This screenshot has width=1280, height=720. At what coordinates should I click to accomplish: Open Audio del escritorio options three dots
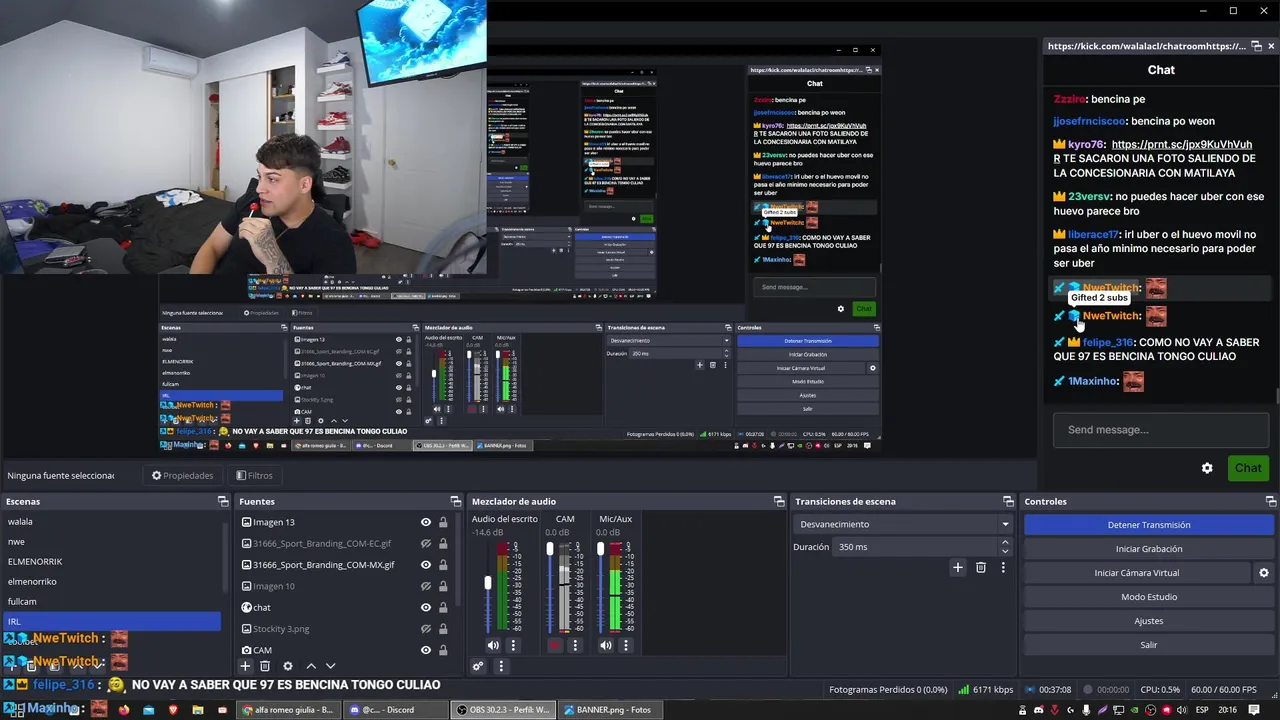513,646
